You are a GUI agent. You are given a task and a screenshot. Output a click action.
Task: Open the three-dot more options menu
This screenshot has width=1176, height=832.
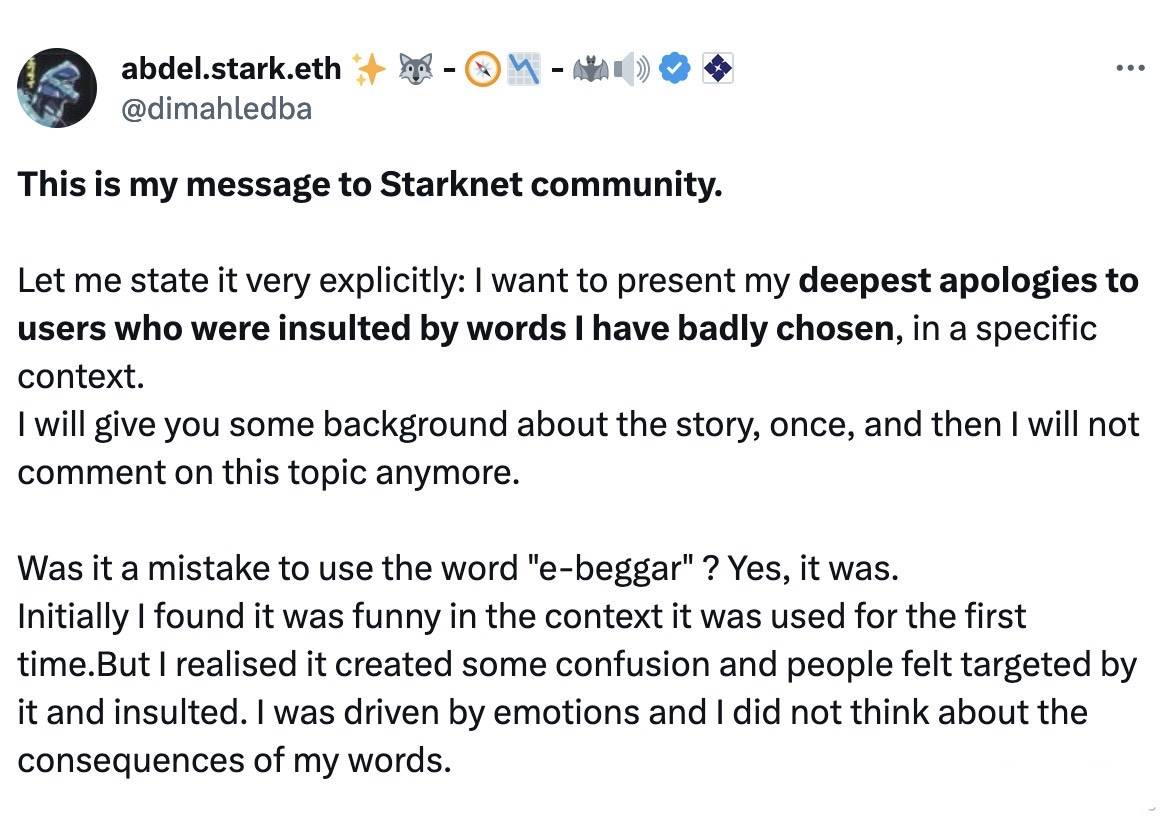tap(1130, 68)
